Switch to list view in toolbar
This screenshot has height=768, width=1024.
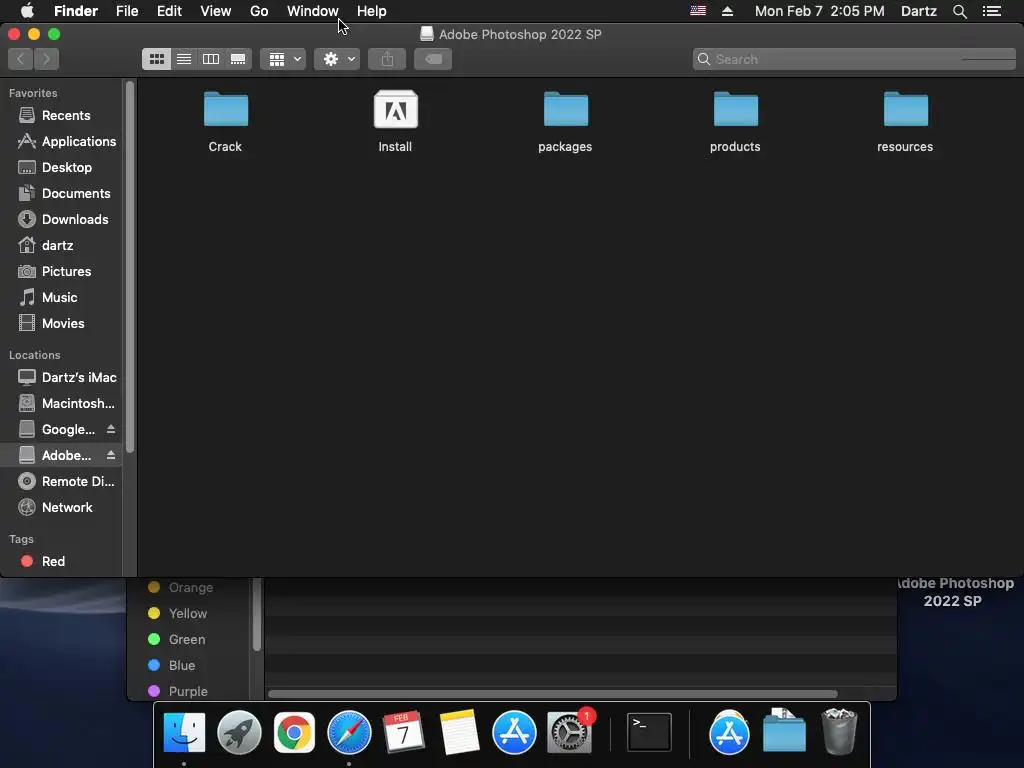(184, 59)
